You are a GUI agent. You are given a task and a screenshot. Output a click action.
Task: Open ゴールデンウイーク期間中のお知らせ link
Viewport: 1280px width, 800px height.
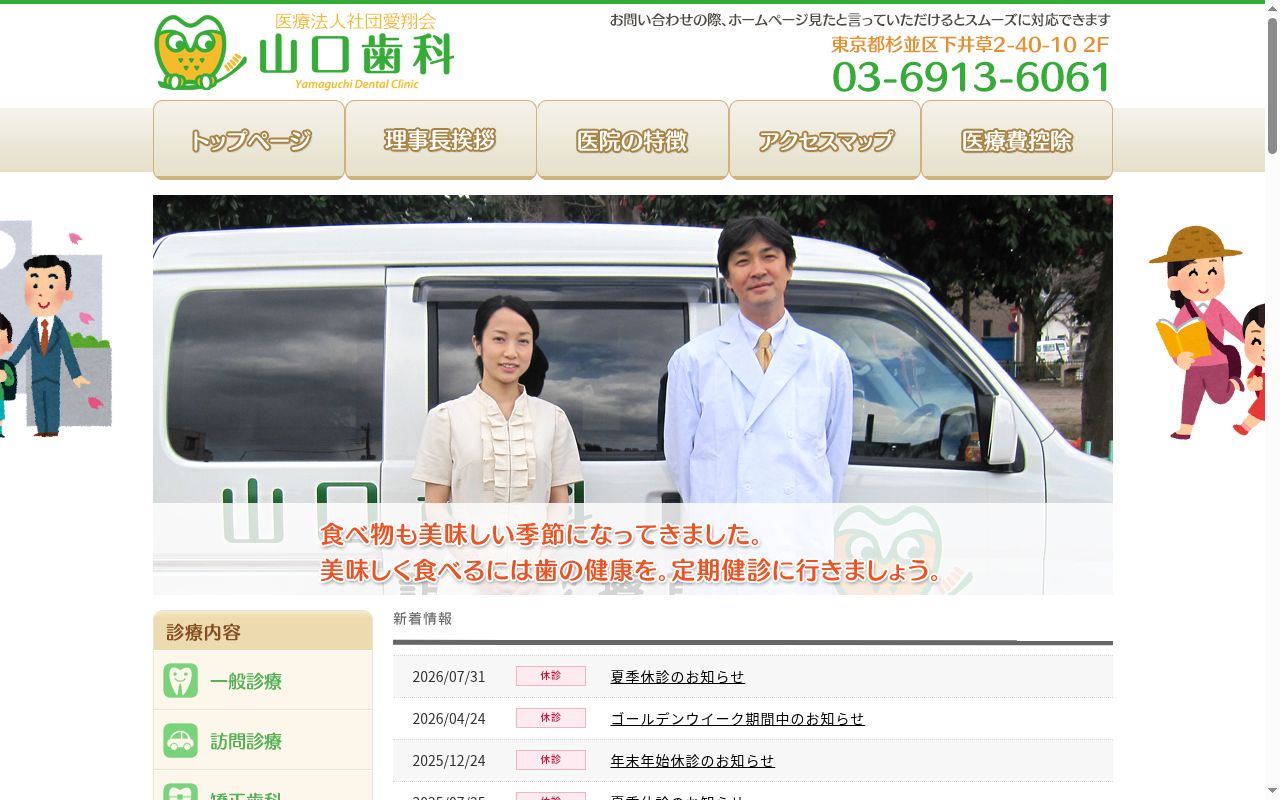coord(738,719)
